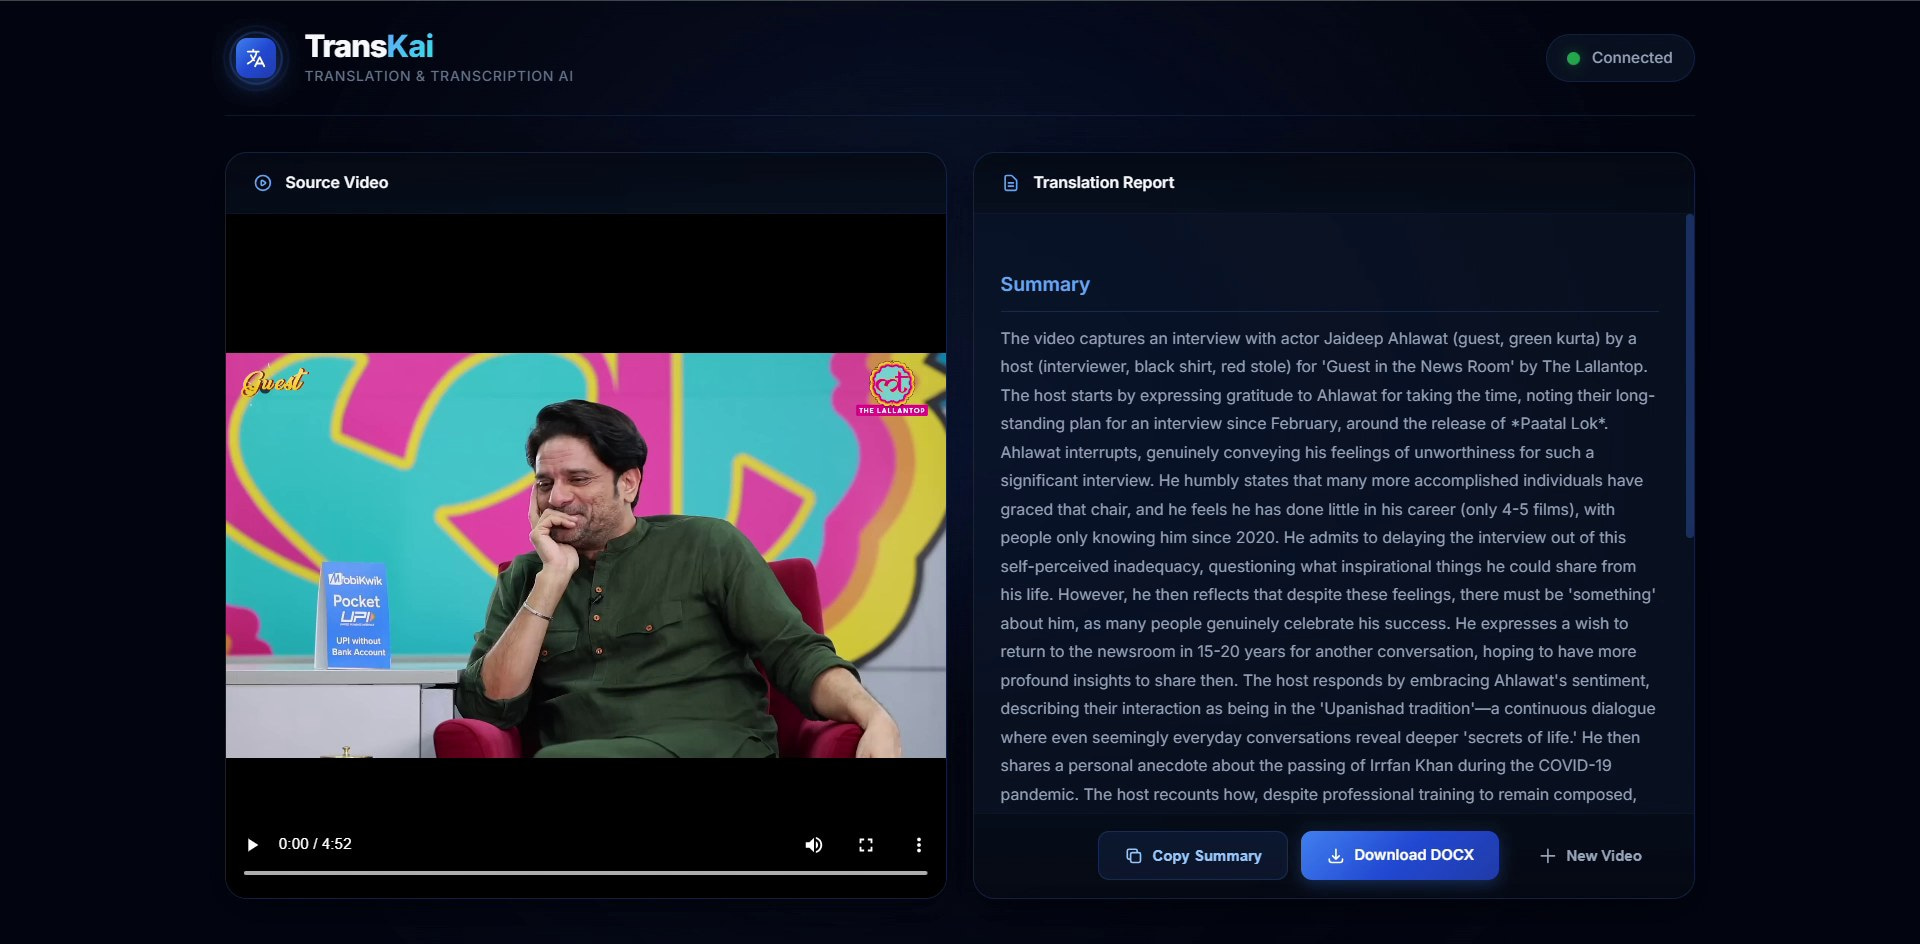This screenshot has width=1920, height=944.
Task: Click the plus icon next to New Video
Action: 1547,856
